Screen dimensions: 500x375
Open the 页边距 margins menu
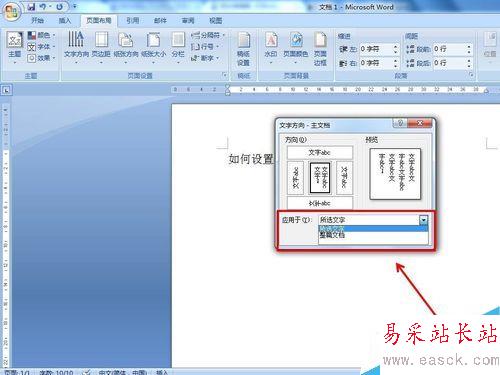[101, 48]
